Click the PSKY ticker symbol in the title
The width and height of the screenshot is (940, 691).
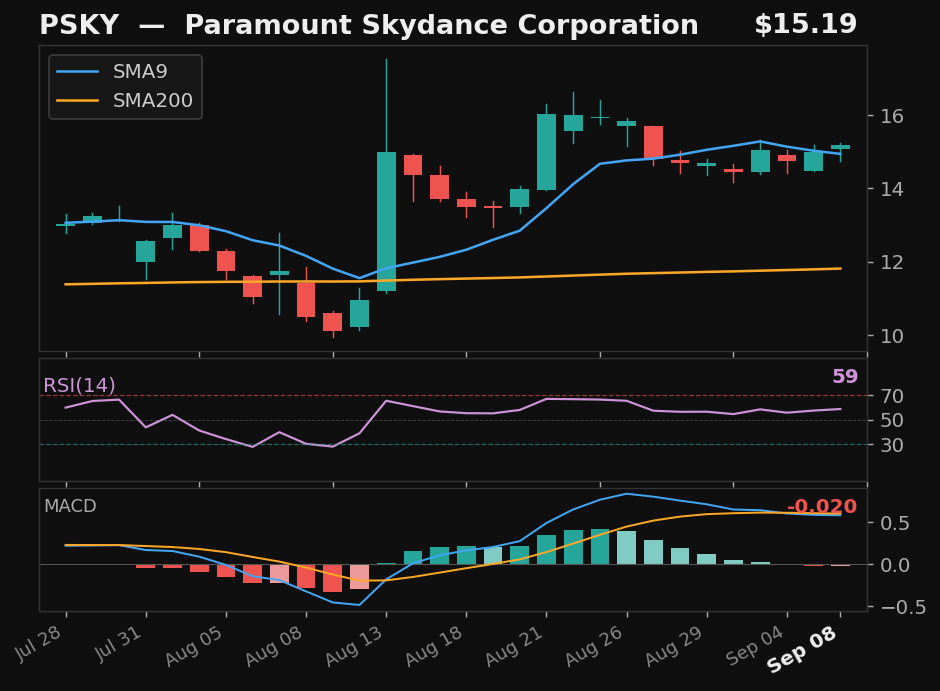click(x=79, y=25)
